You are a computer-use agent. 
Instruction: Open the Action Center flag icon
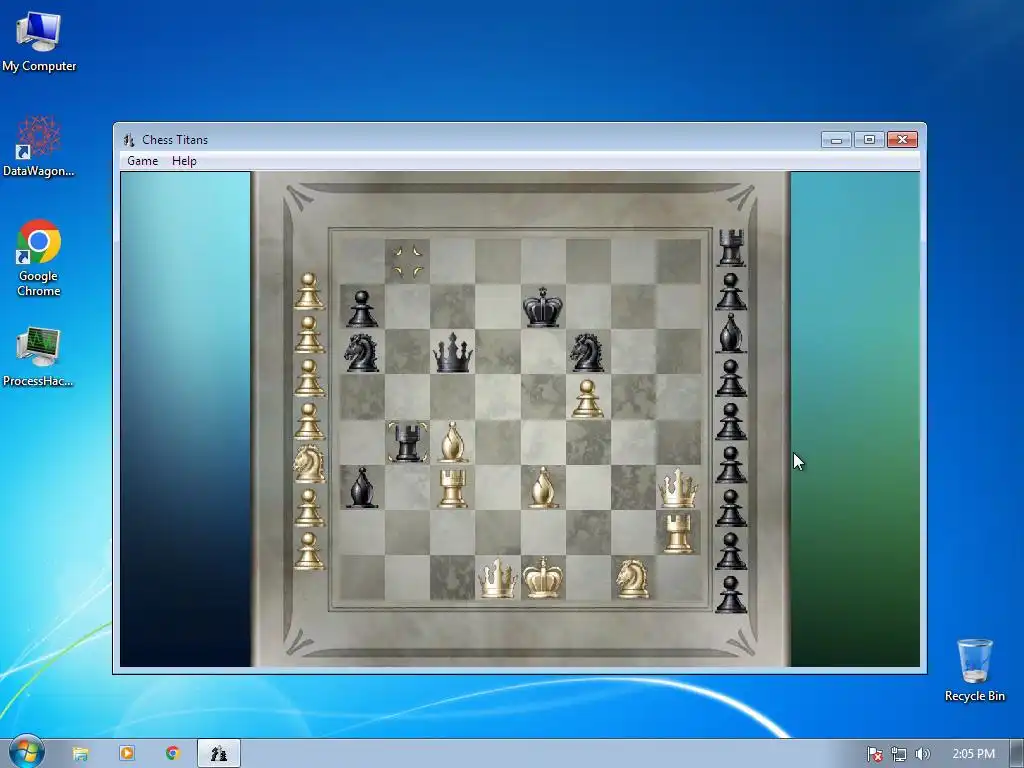pos(874,754)
